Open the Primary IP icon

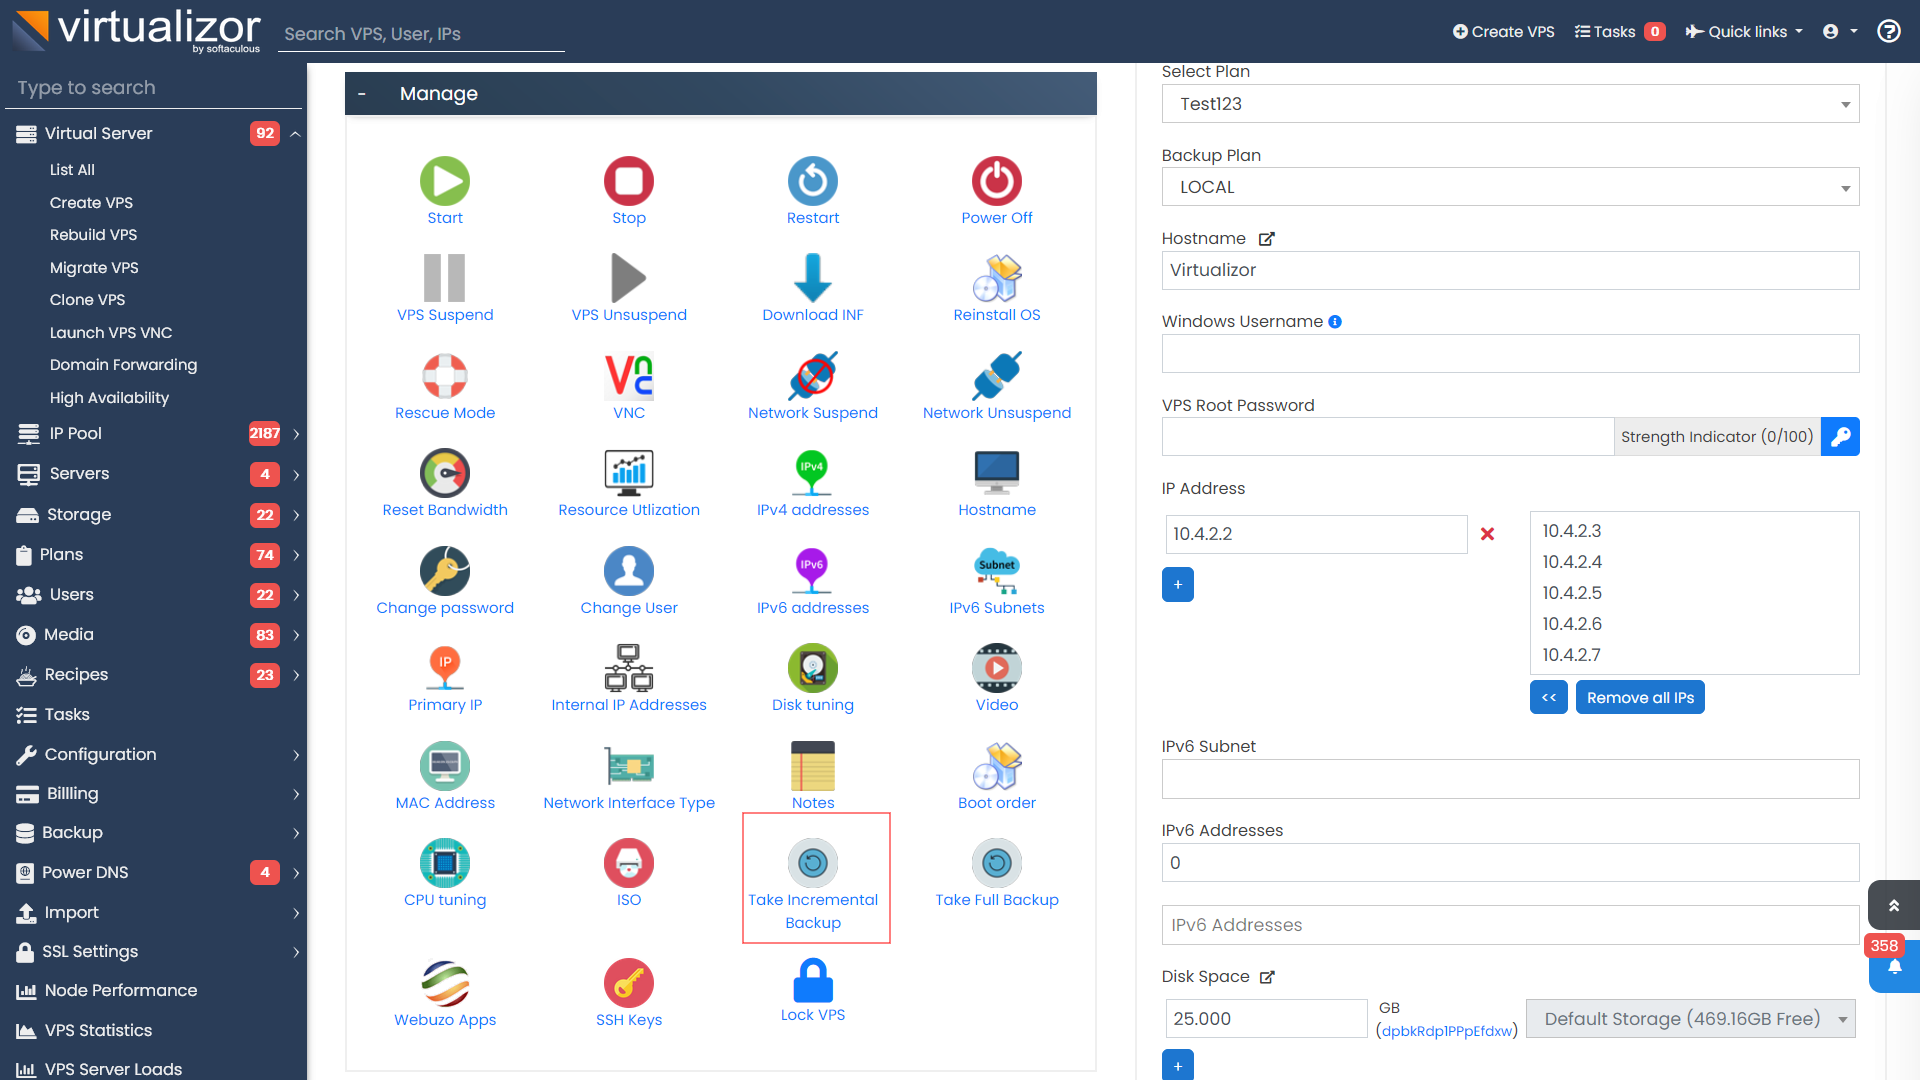(445, 668)
